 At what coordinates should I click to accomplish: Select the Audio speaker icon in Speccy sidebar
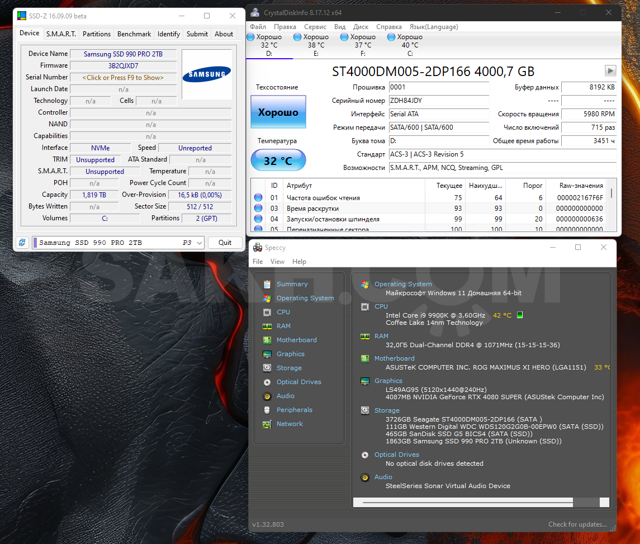coord(267,396)
